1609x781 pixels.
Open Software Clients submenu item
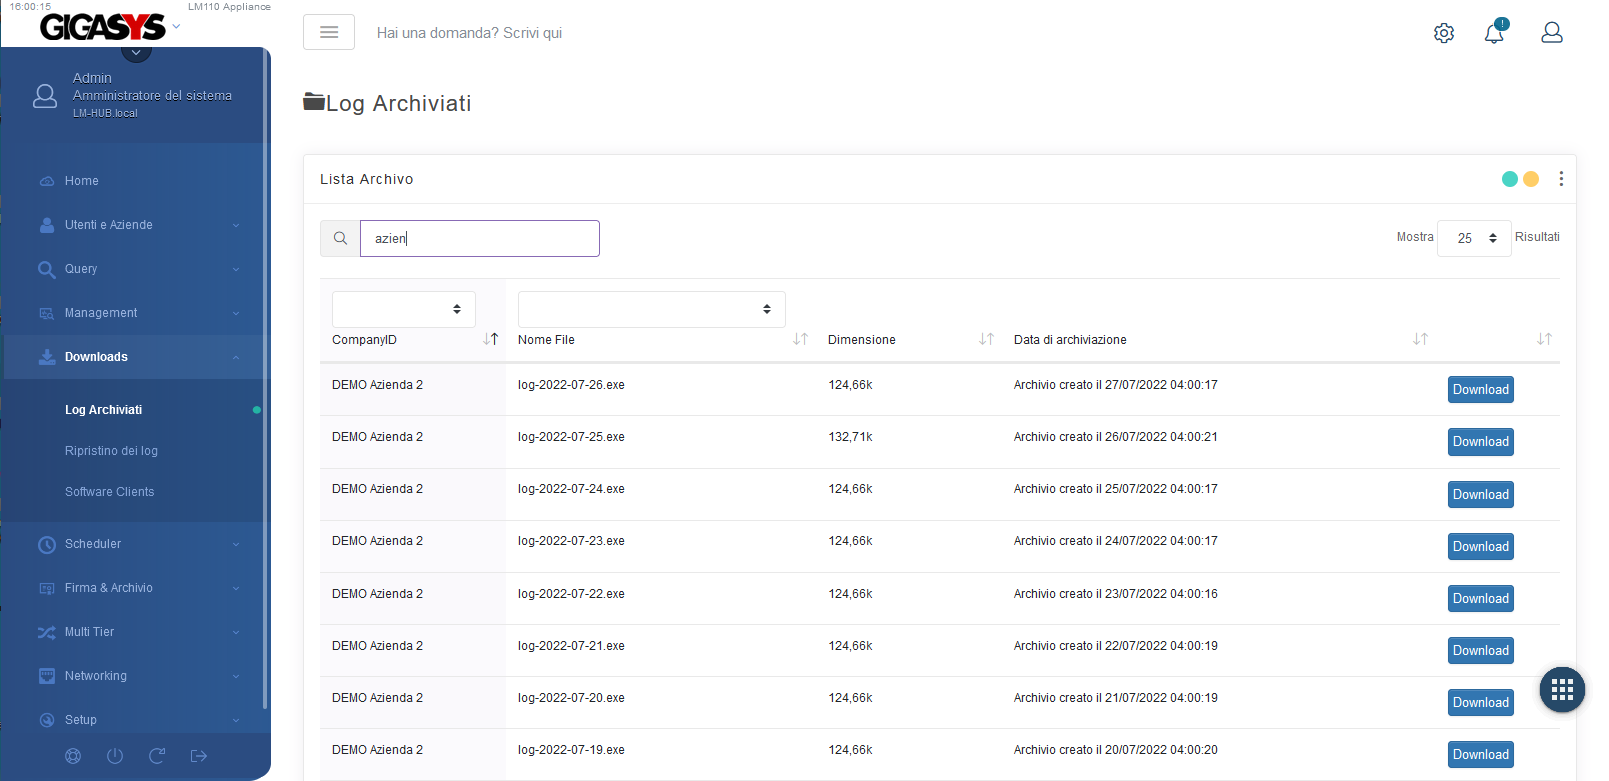[109, 492]
